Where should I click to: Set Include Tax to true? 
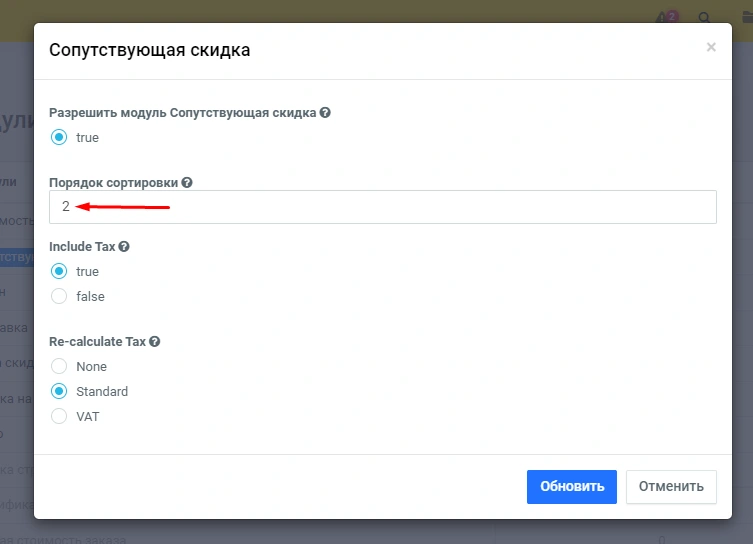coord(59,271)
